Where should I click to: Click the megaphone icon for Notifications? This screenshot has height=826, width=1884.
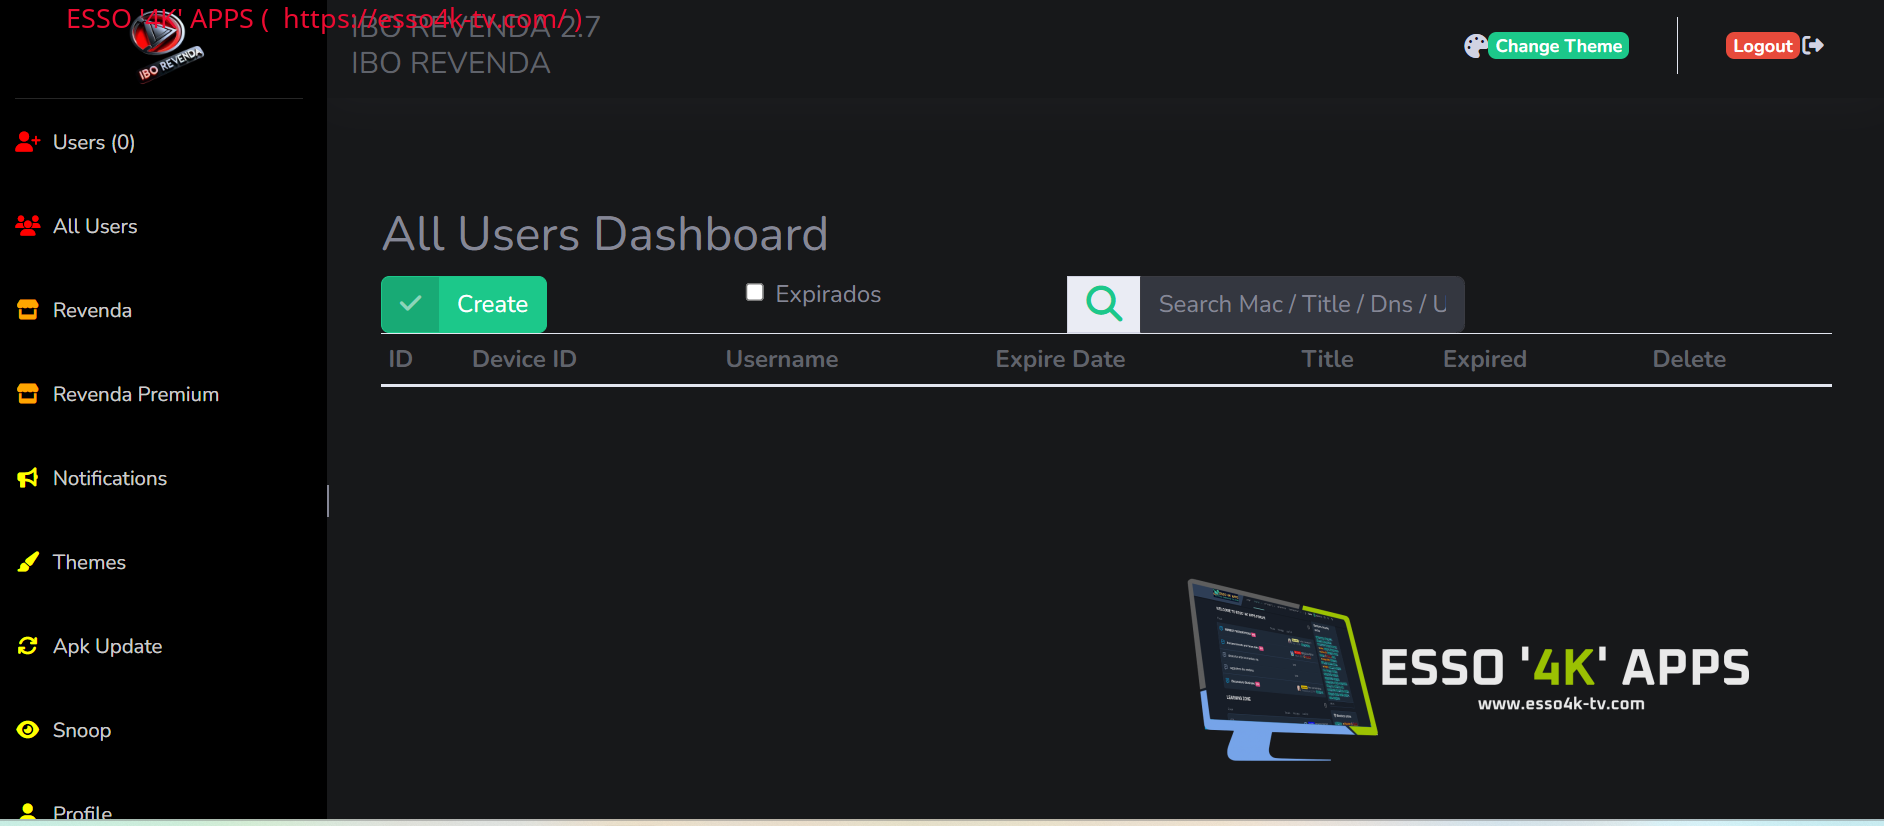(x=28, y=478)
